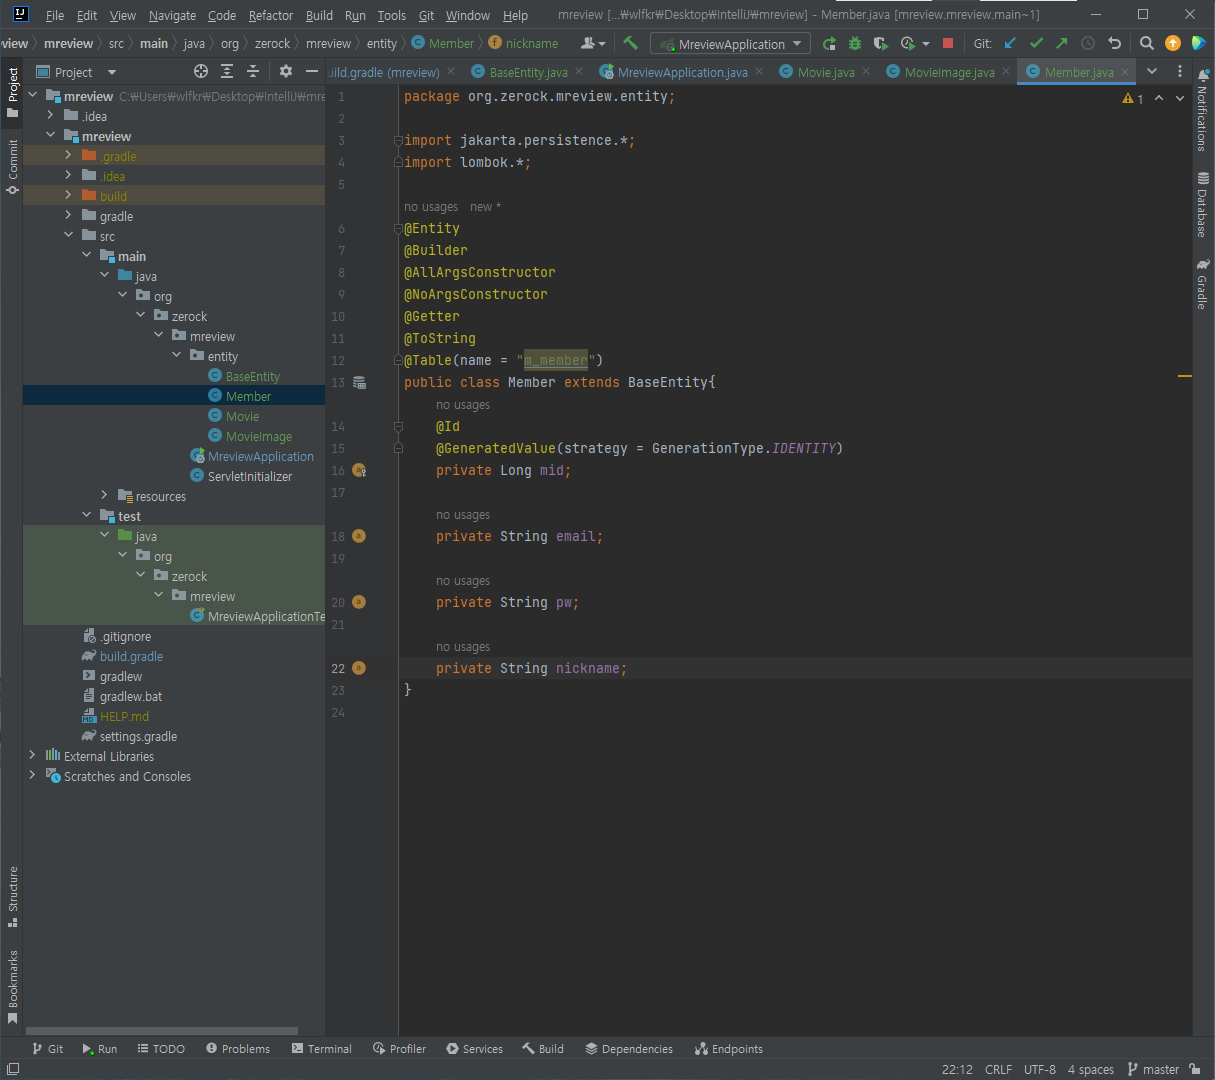
Task: Collapse the entity package
Action: [177, 355]
